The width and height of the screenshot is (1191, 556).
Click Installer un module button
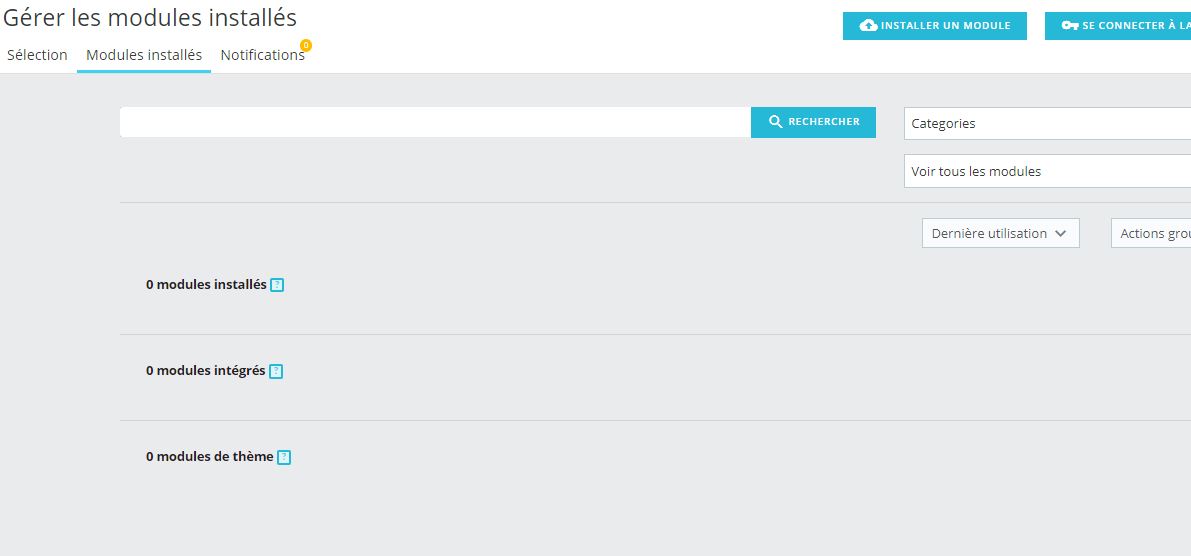click(x=935, y=26)
